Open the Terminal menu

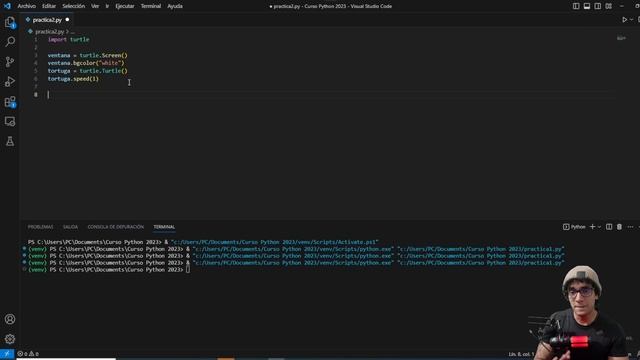pos(151,6)
